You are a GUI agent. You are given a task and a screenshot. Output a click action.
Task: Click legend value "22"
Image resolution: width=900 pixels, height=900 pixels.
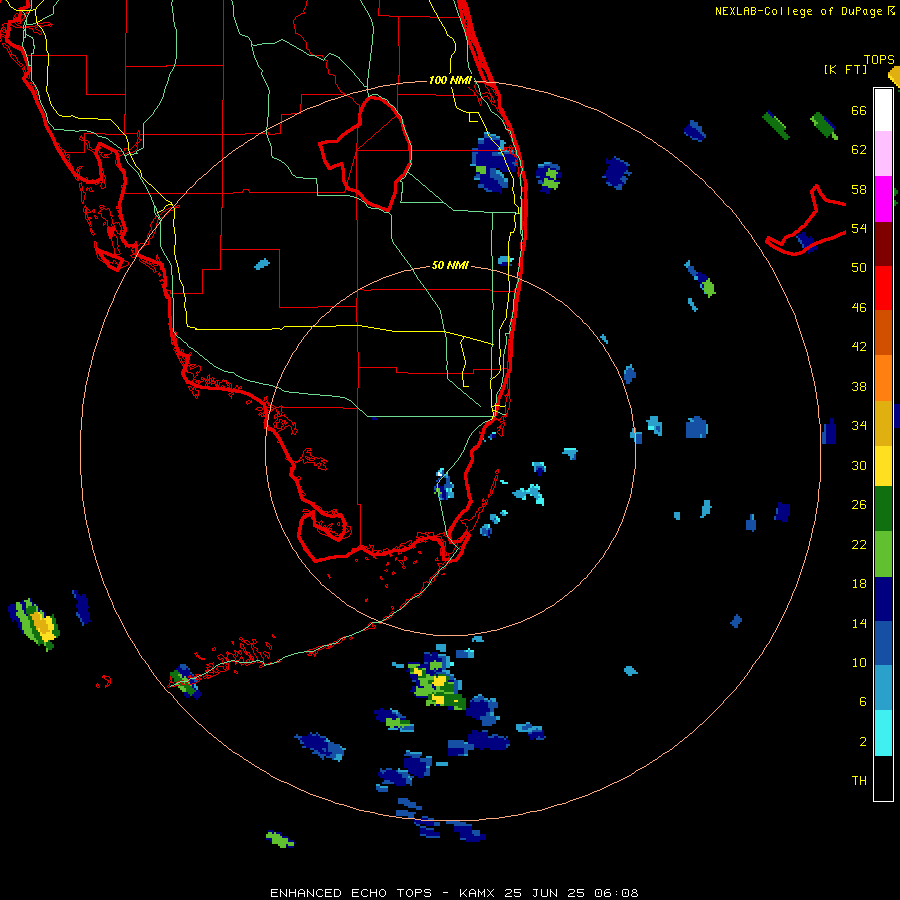859,544
